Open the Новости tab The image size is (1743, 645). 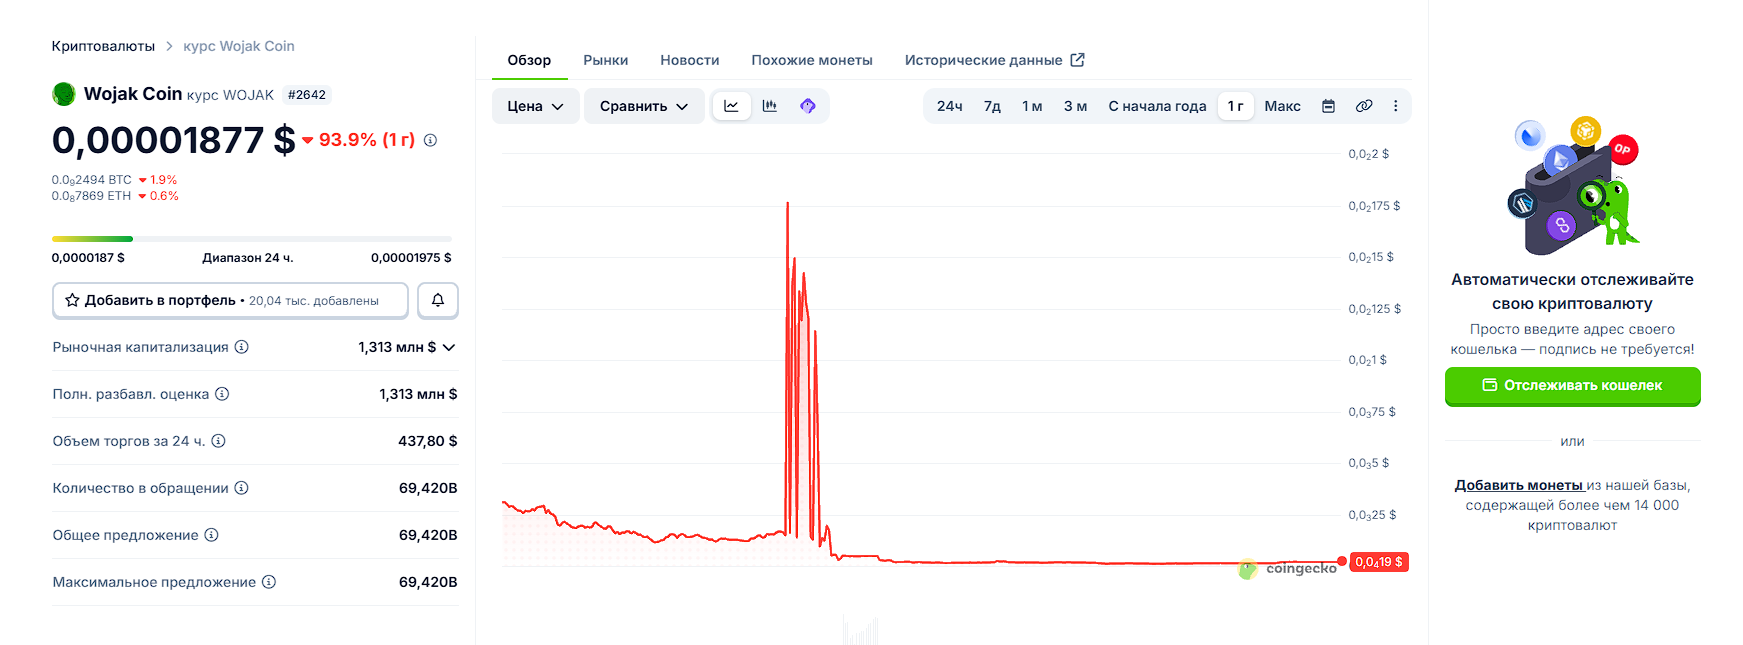pos(690,60)
